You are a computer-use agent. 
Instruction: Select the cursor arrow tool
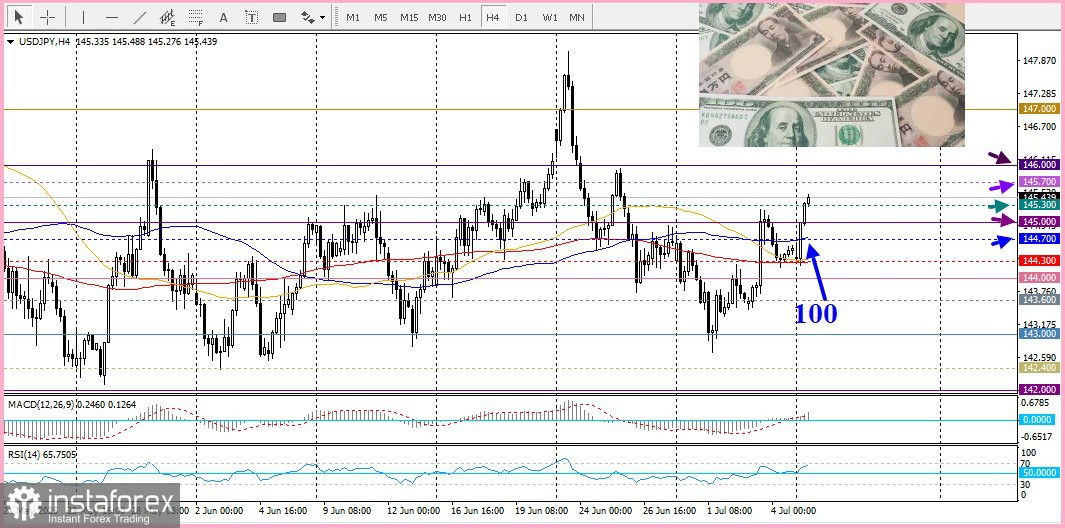pos(19,17)
